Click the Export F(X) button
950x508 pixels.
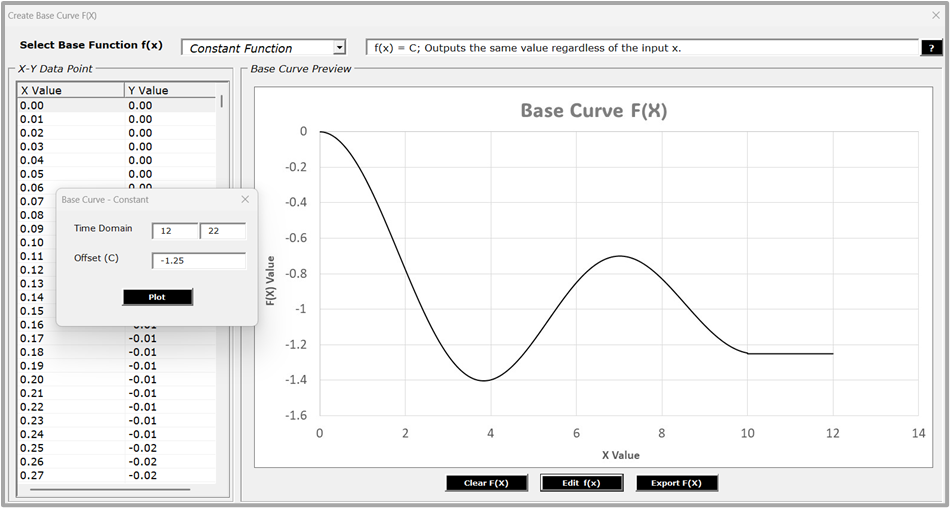676,483
